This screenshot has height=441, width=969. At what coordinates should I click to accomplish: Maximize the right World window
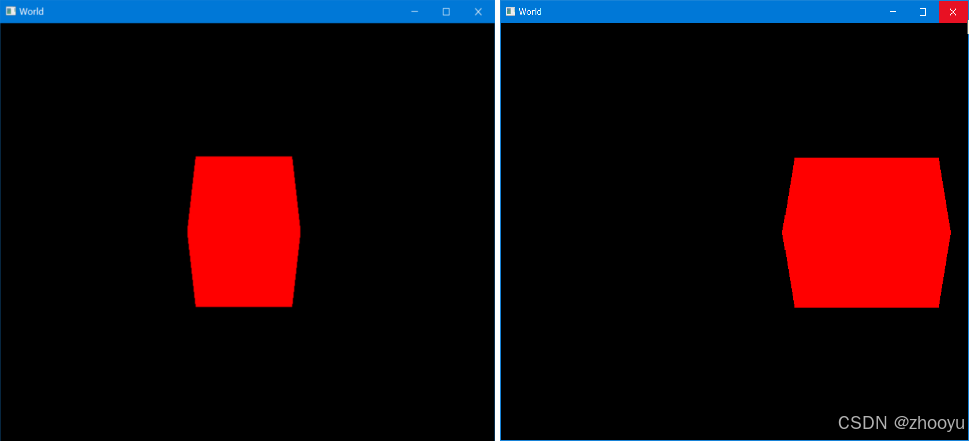point(923,12)
